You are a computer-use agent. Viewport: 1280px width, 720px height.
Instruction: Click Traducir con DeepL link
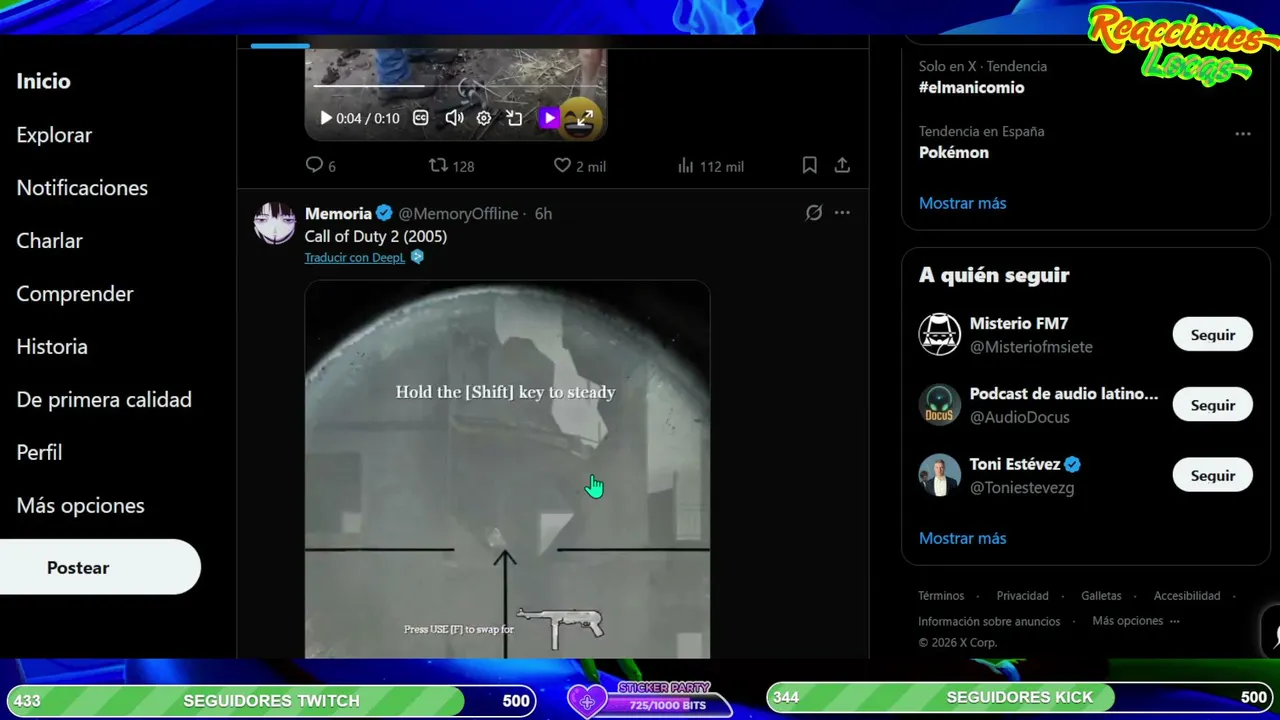(x=355, y=257)
